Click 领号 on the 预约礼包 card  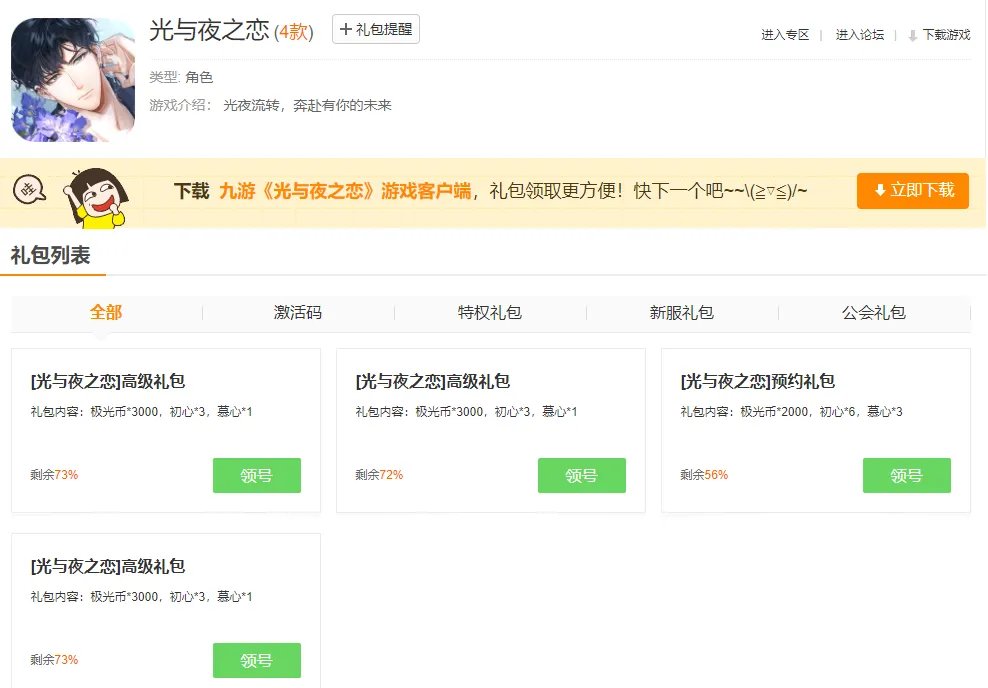tap(906, 475)
